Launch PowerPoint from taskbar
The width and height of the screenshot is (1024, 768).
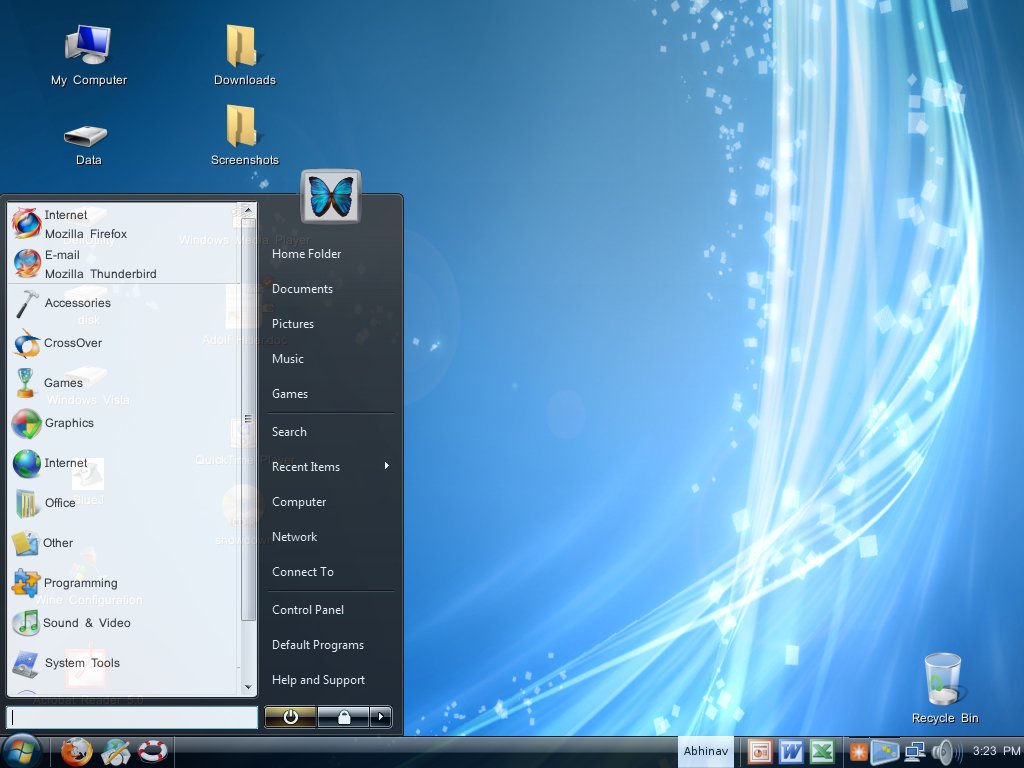[760, 752]
